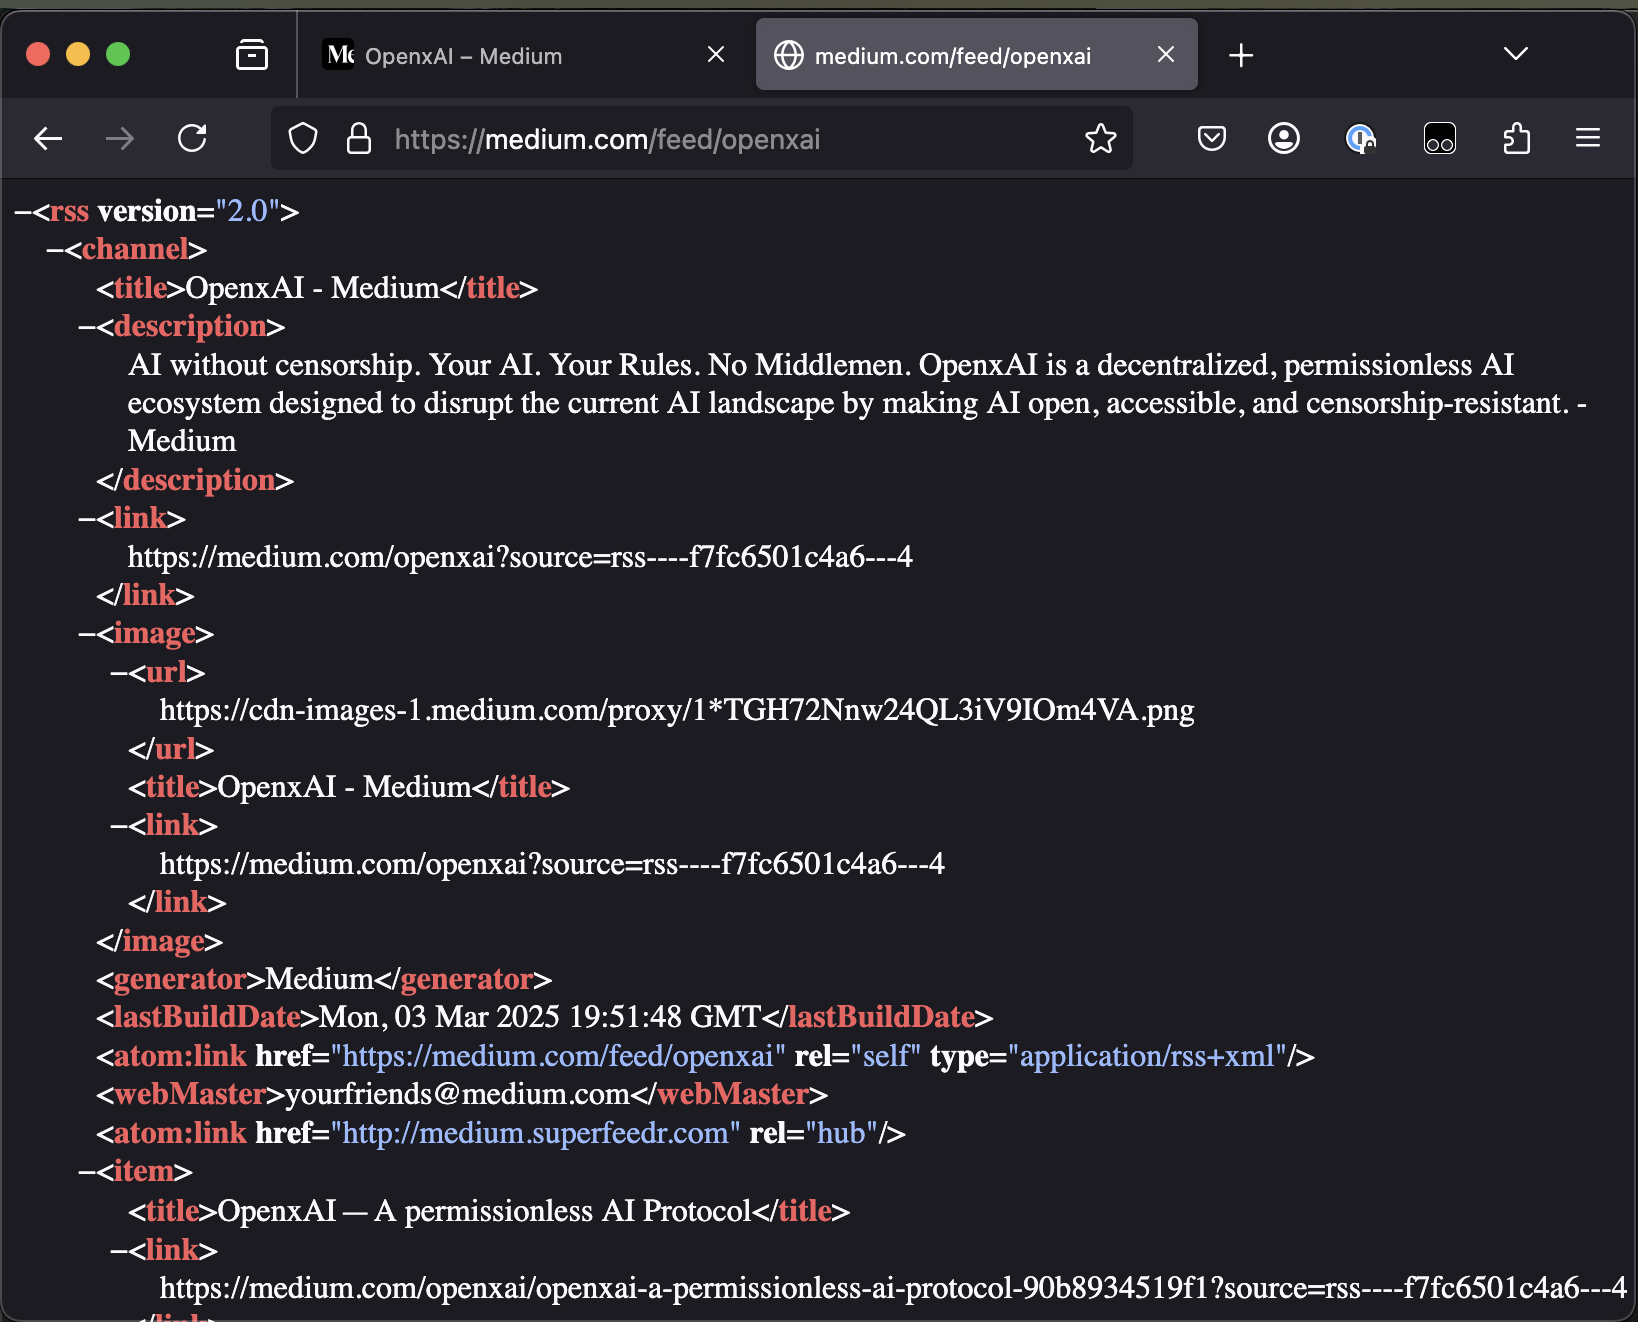Click the forward navigation arrow

tap(120, 138)
